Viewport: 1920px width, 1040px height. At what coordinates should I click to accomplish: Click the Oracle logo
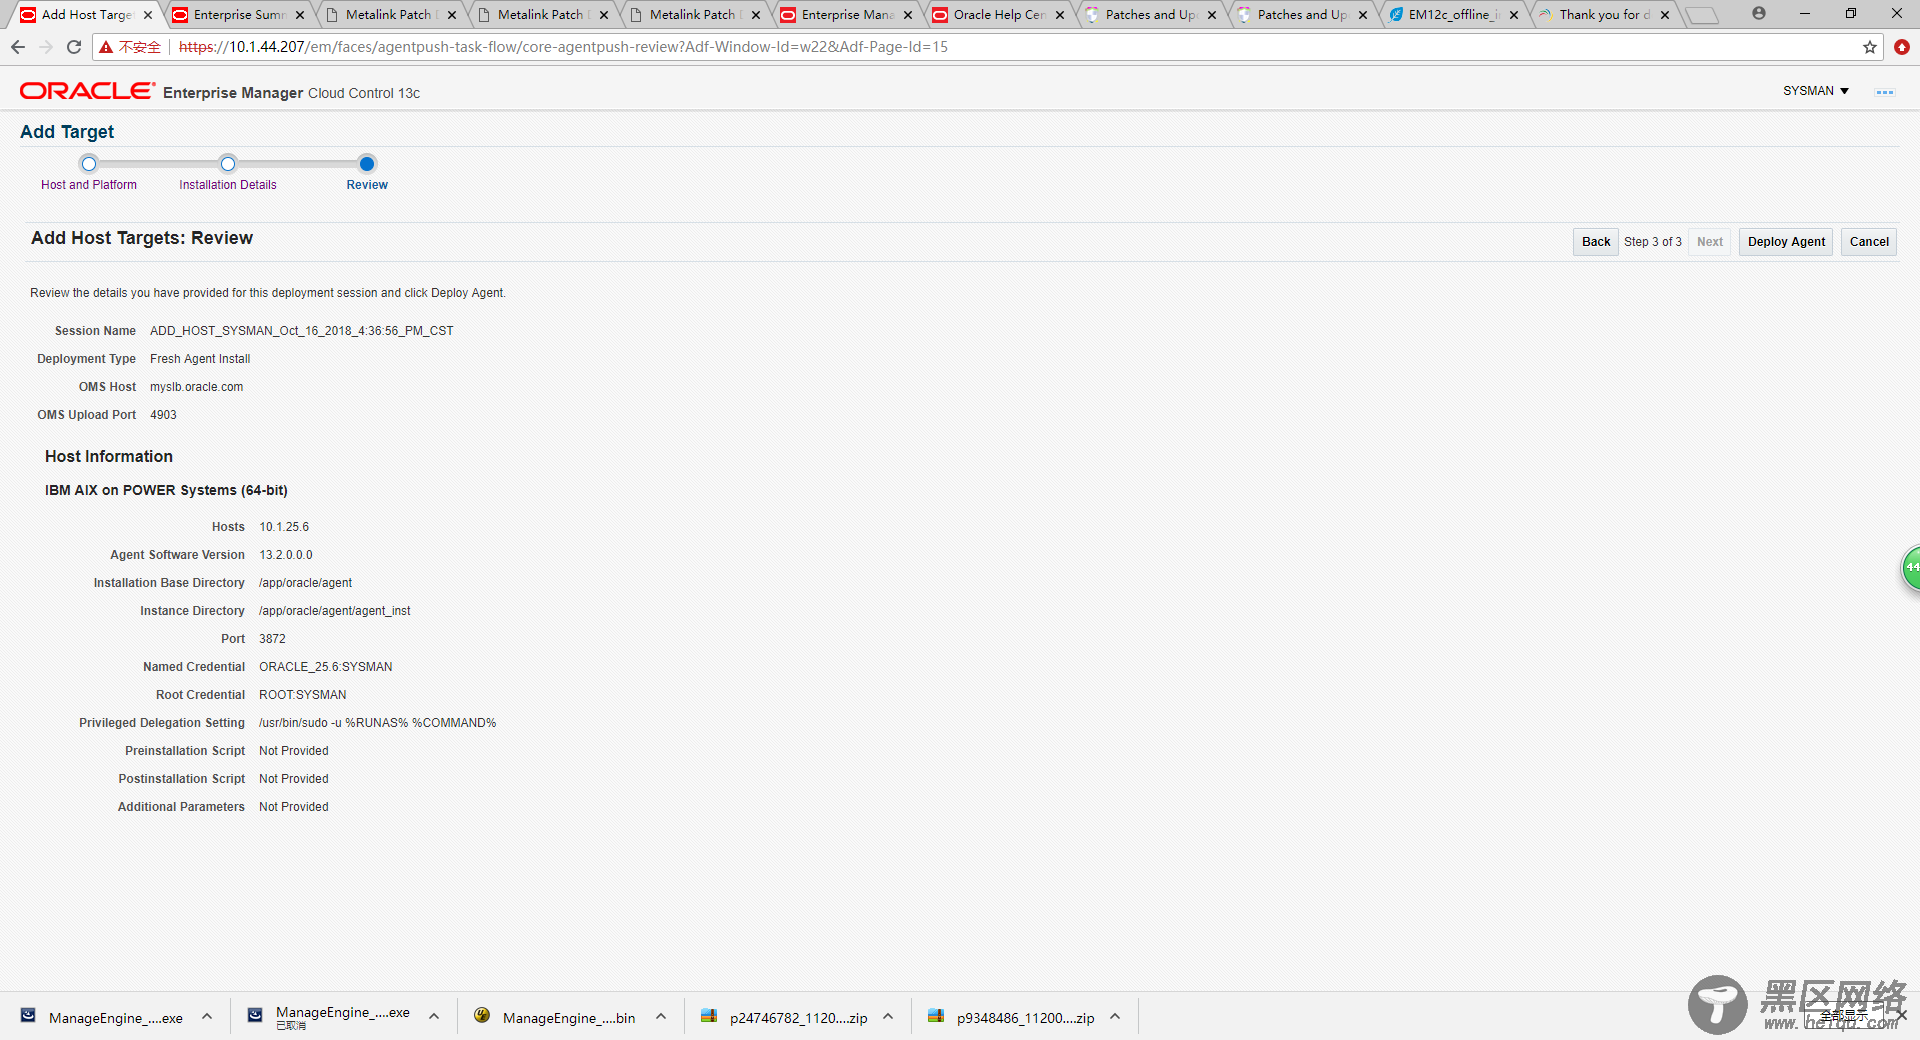(87, 91)
